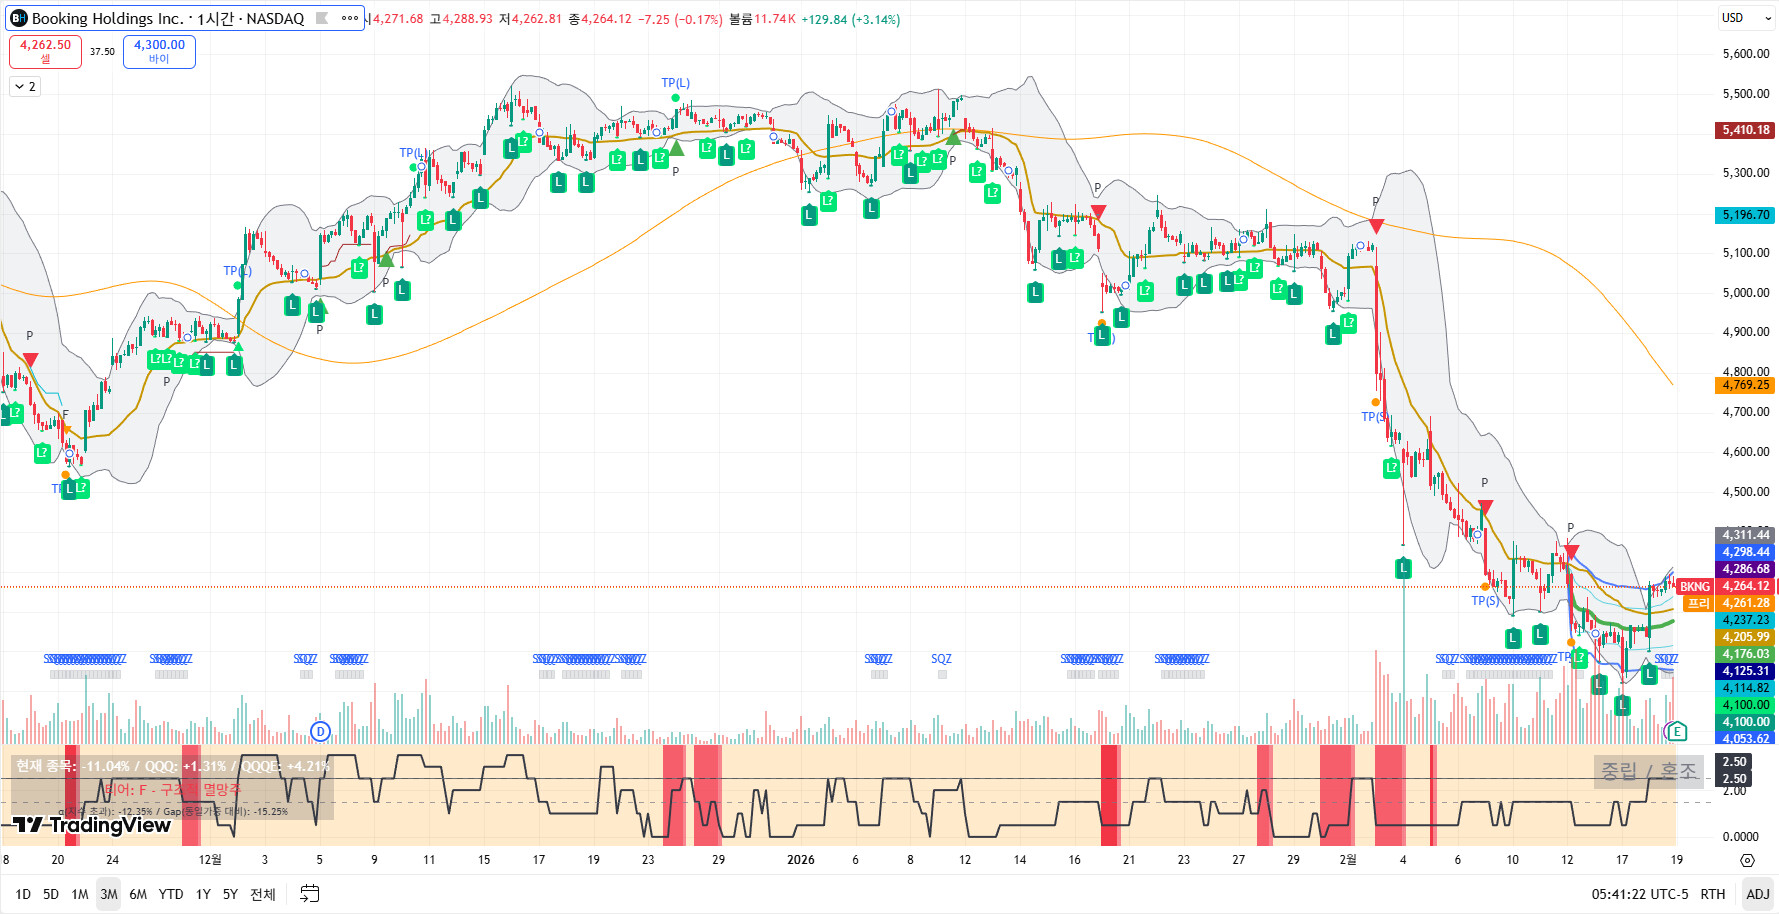Open the USD currency dropdown
1779x914 pixels.
pyautogui.click(x=1745, y=18)
